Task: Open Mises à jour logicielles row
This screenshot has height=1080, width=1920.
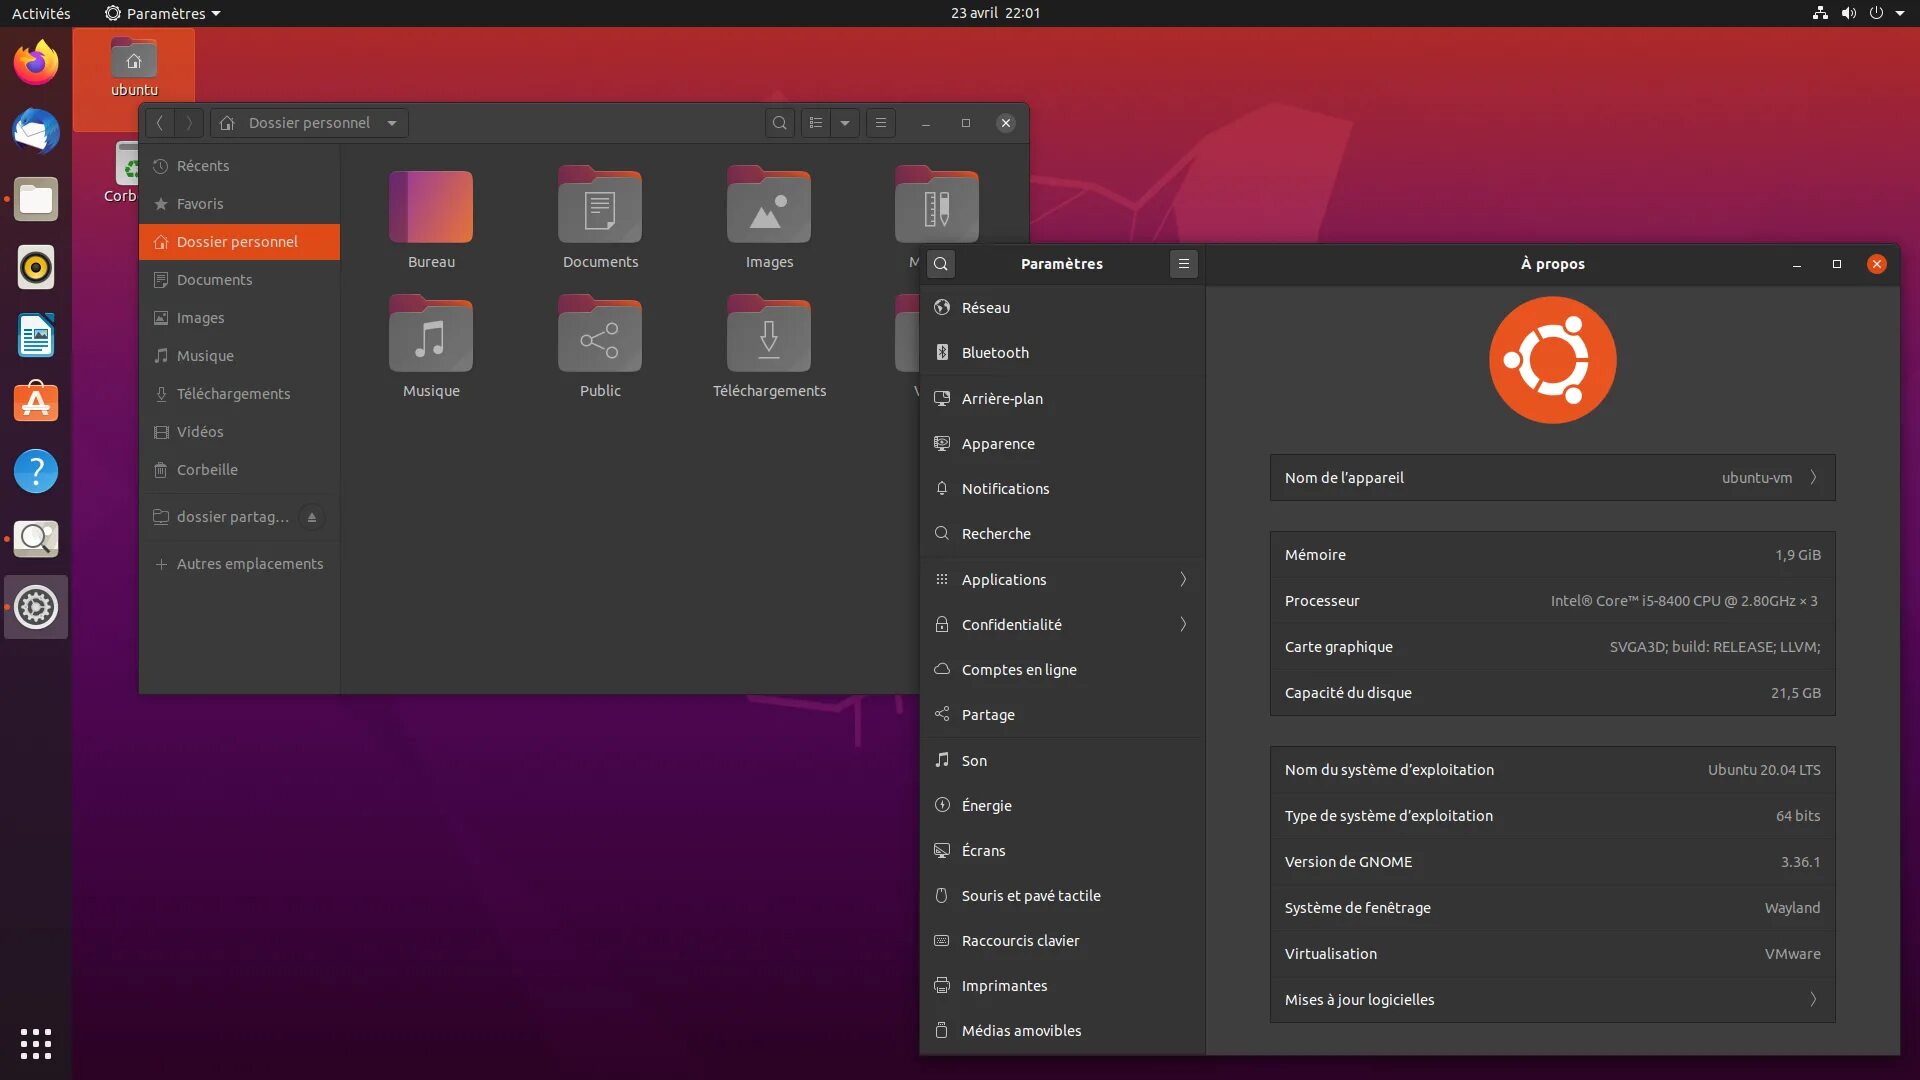Action: pyautogui.click(x=1552, y=1000)
